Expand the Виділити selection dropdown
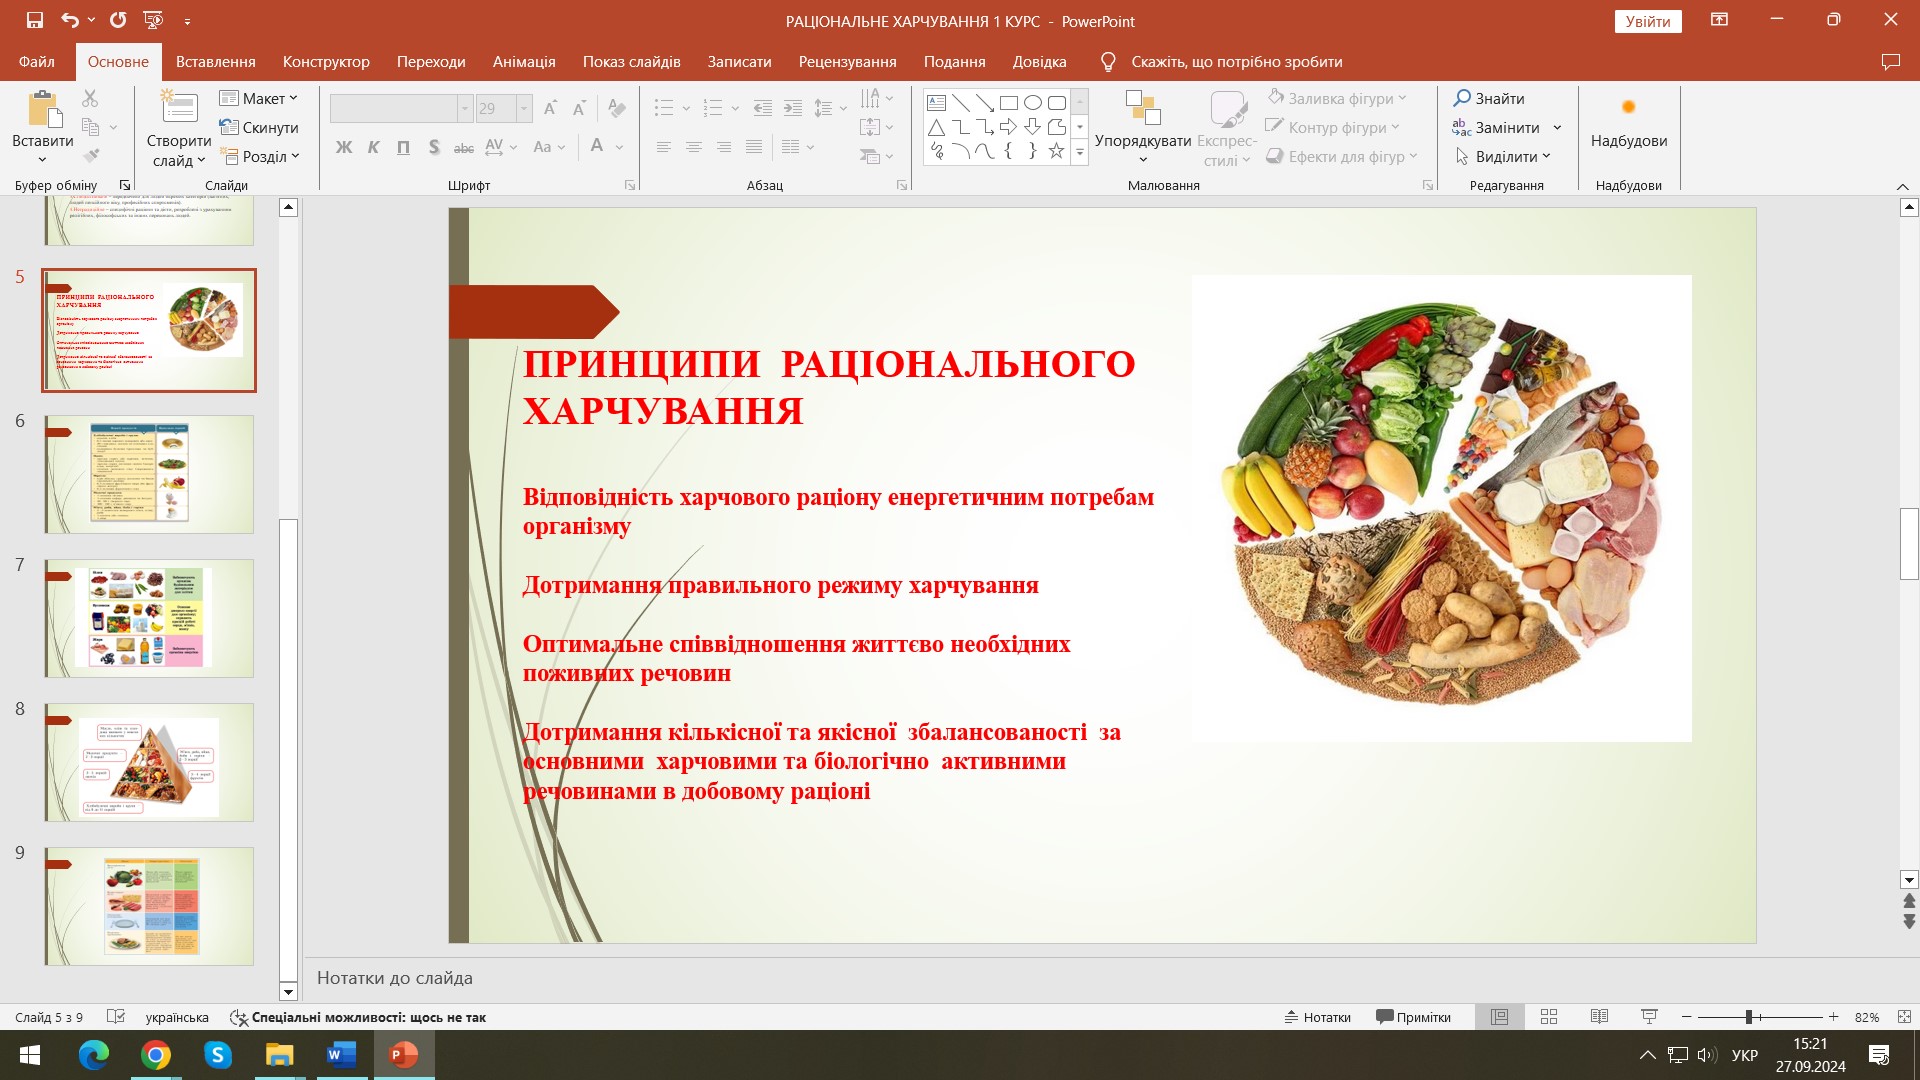 (x=1503, y=157)
